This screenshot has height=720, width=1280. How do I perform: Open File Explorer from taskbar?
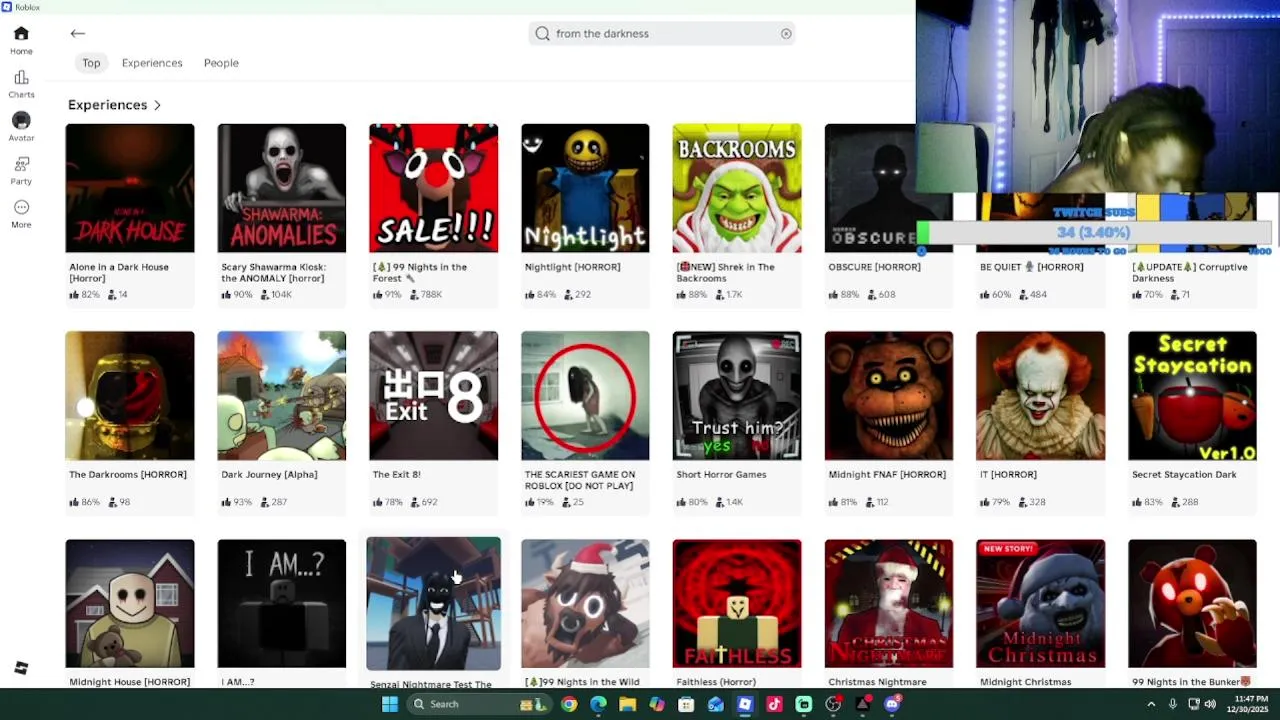click(x=627, y=704)
